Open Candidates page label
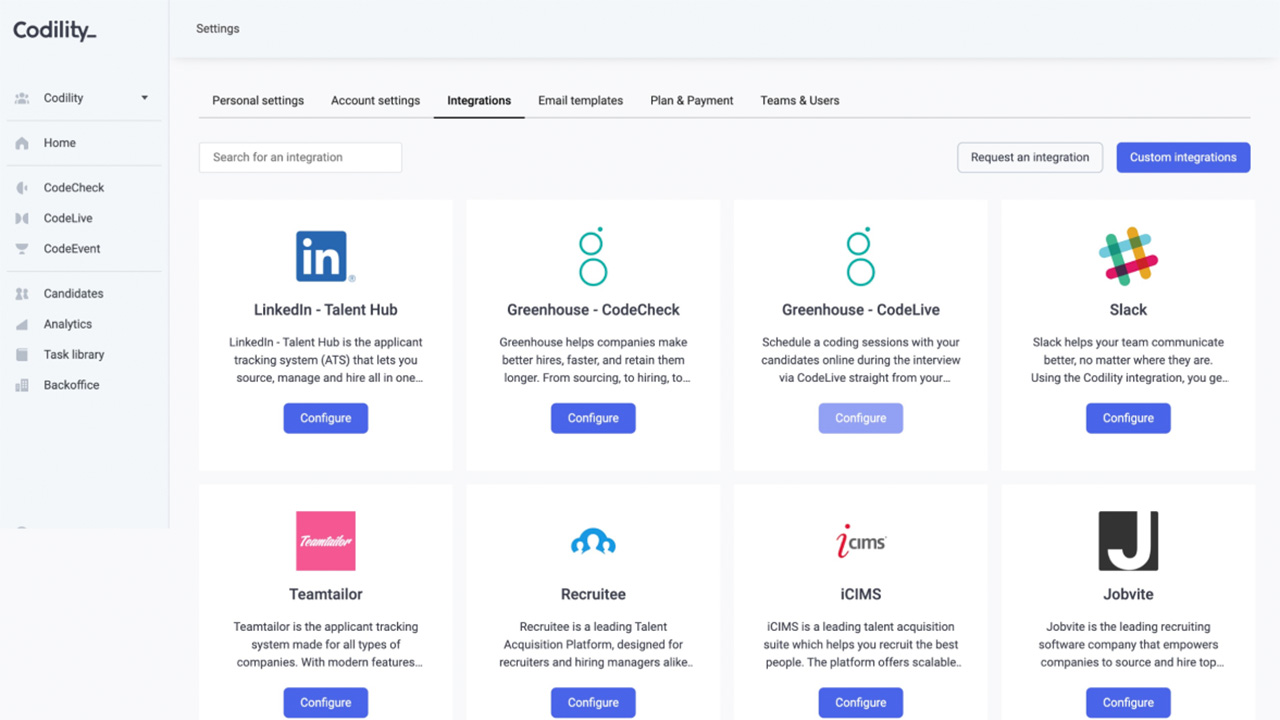 tap(73, 294)
